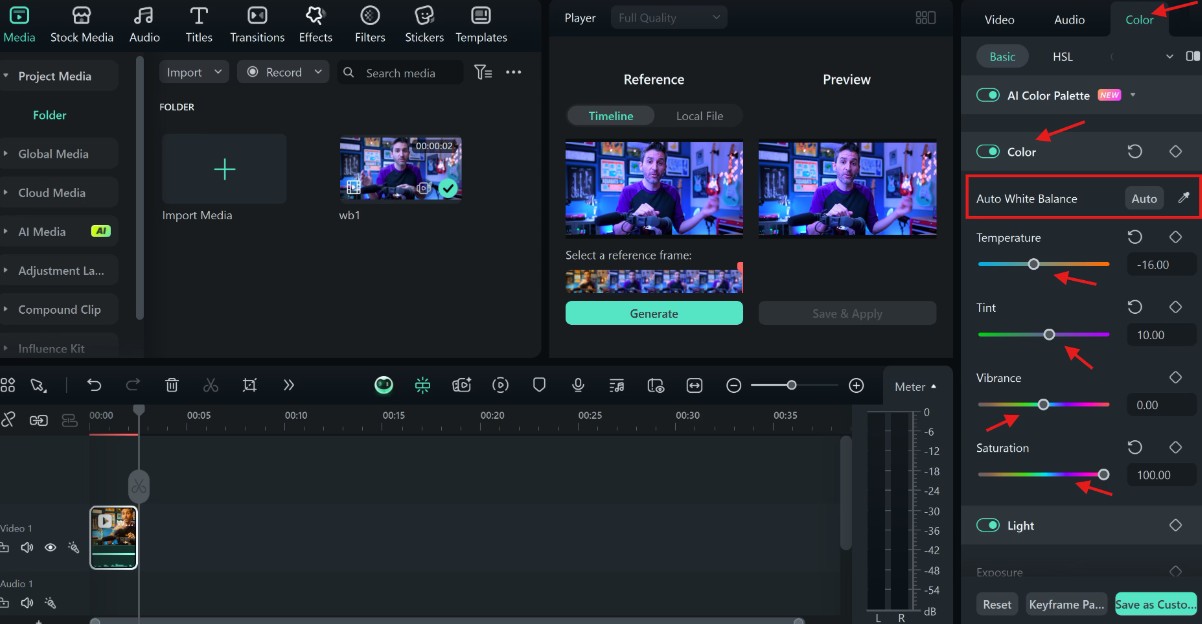
Task: Click the timeline layout grid icon
Action: 7,385
